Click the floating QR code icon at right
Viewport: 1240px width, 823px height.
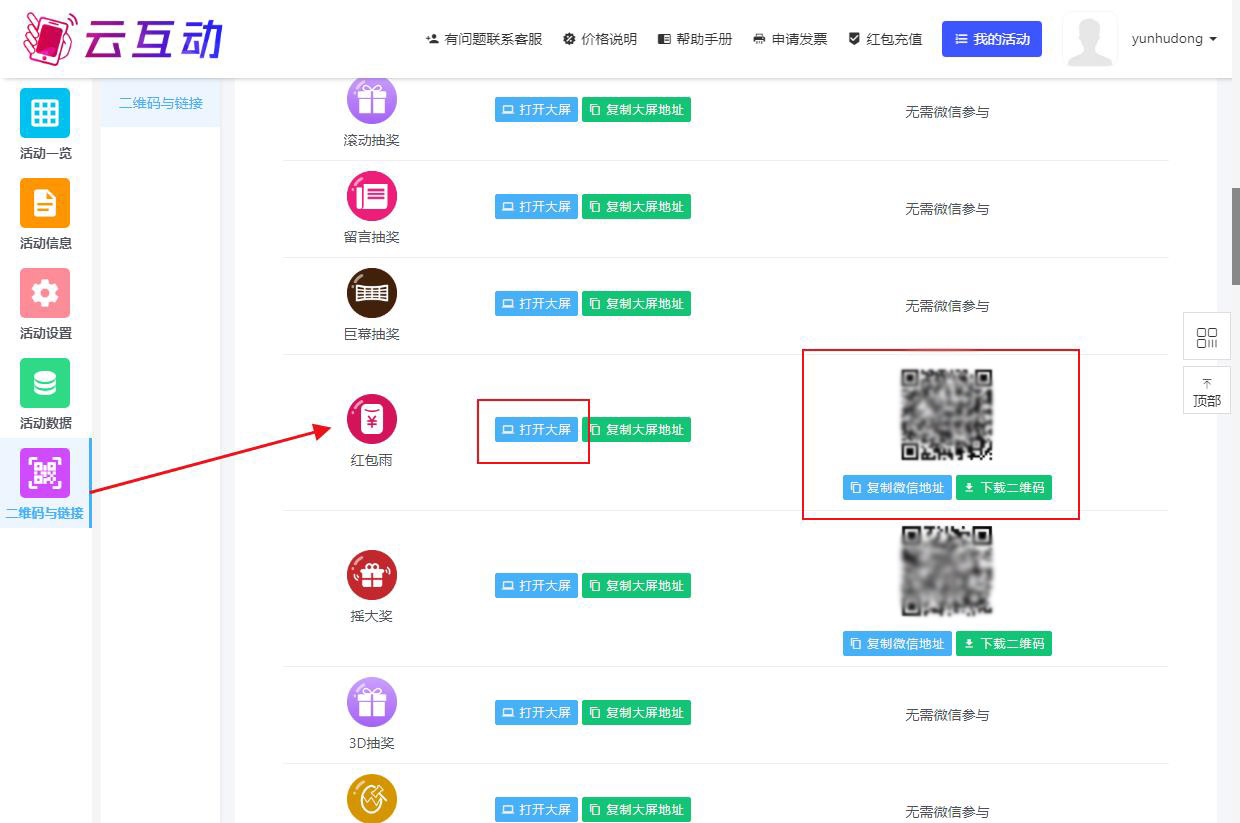1206,337
